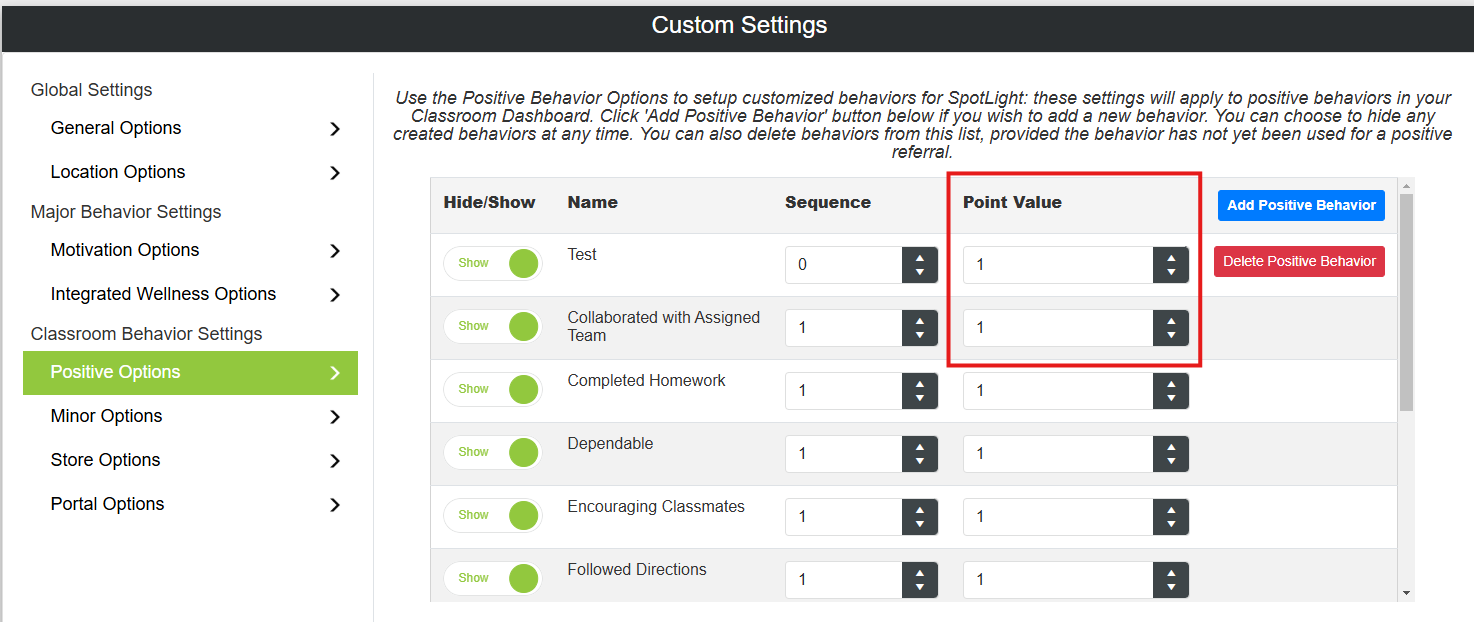Increase Sequence for Followed Directions
The height and width of the screenshot is (622, 1474).
pyautogui.click(x=920, y=572)
